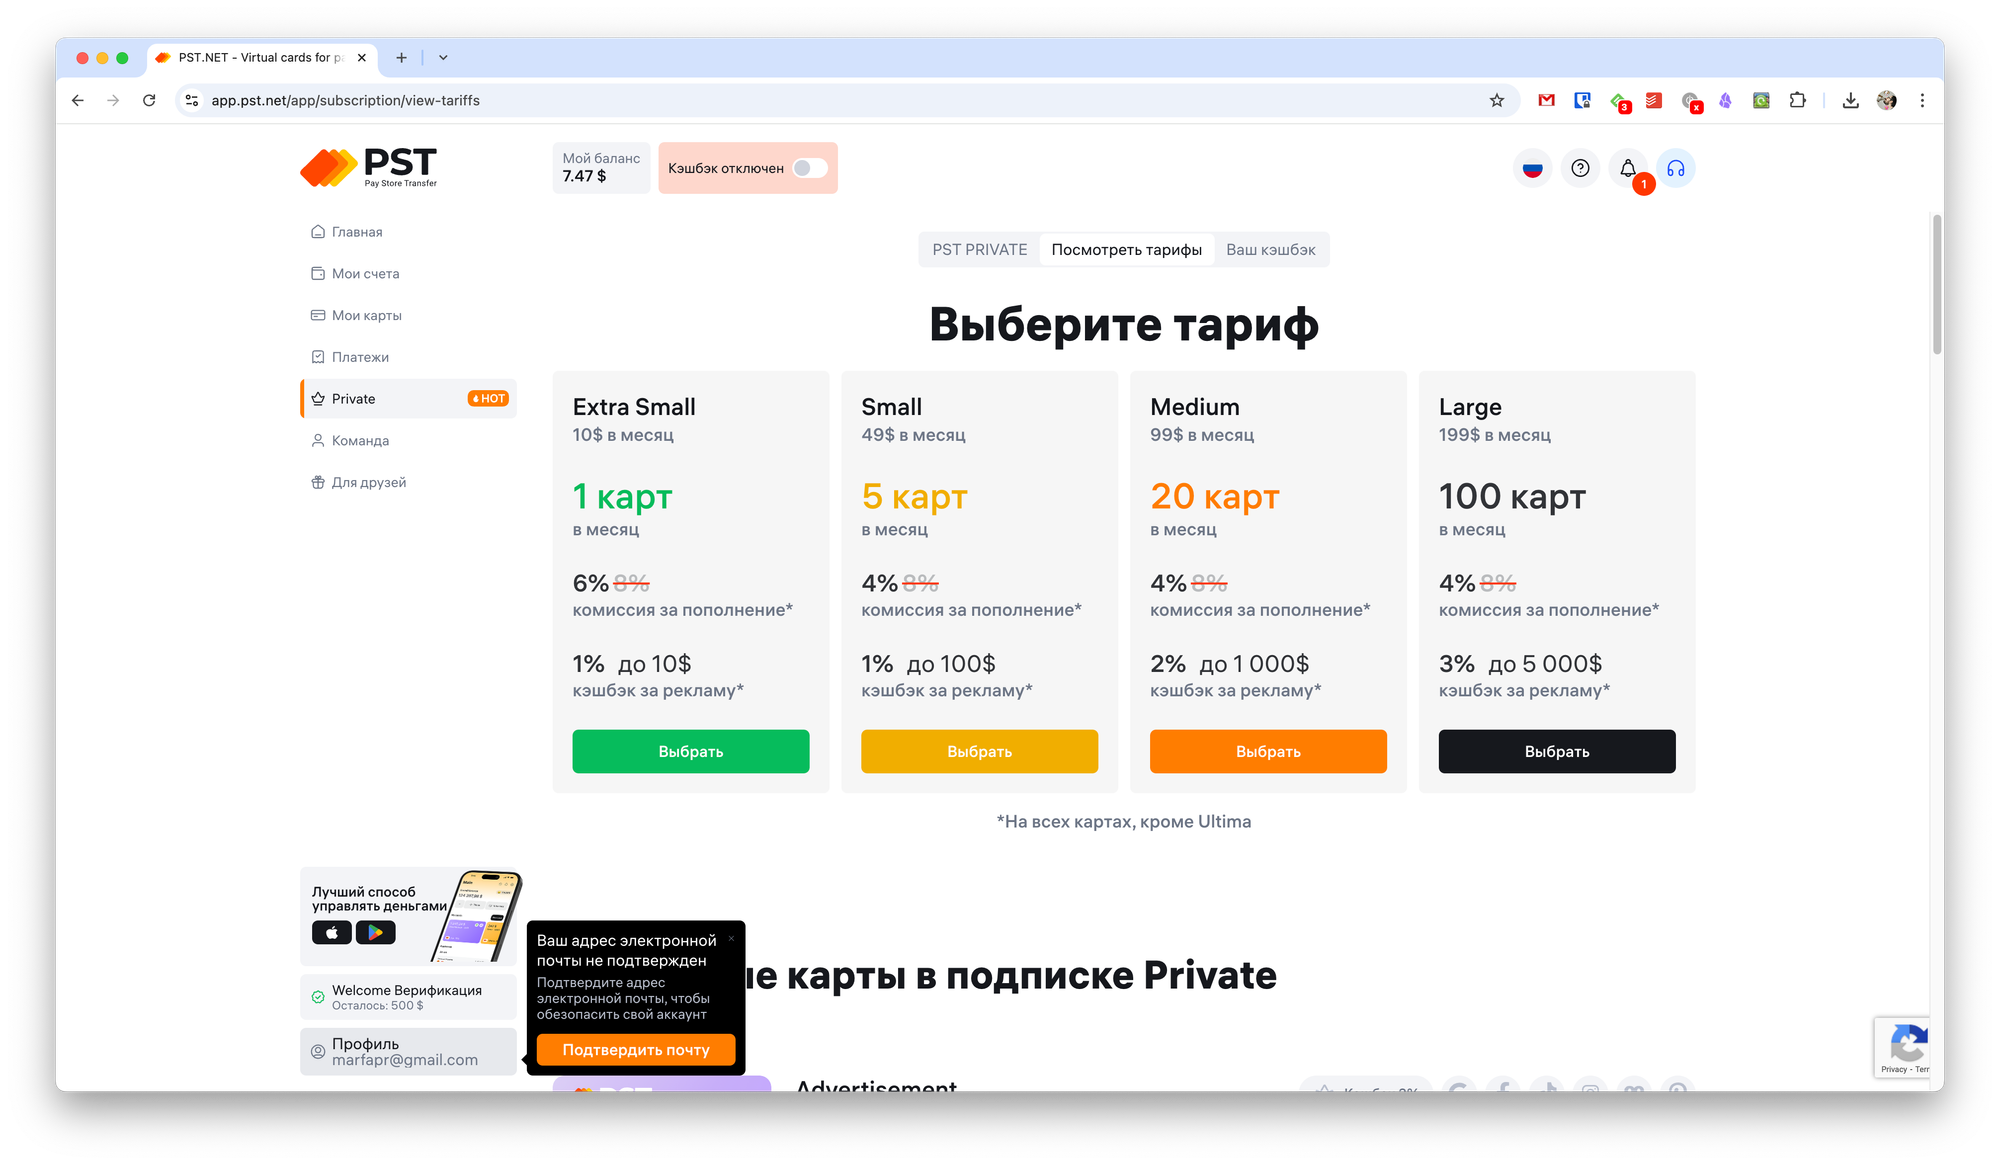2000x1165 pixels.
Task: Switch to the Ваш кэшбэк tab
Action: click(x=1270, y=250)
